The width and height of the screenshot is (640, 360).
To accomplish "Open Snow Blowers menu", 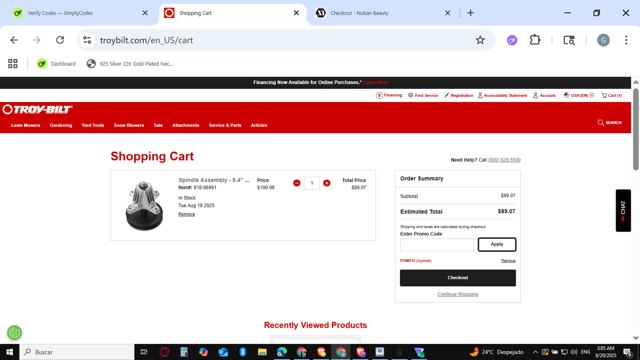I will [129, 125].
